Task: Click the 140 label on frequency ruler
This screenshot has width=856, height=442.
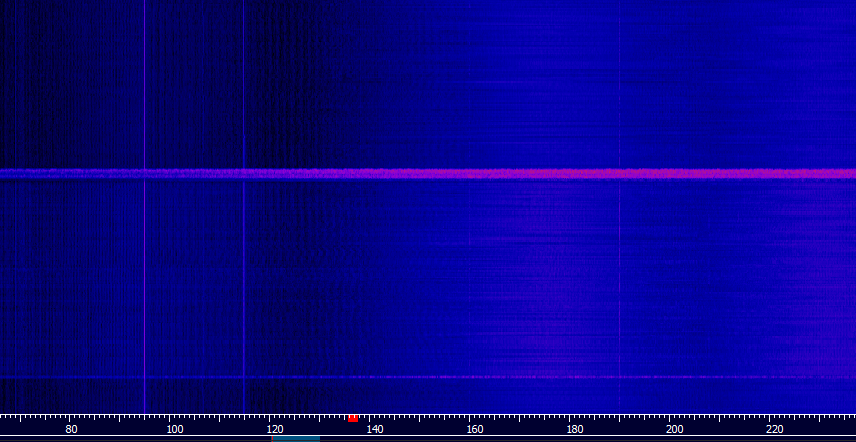Action: [x=375, y=429]
